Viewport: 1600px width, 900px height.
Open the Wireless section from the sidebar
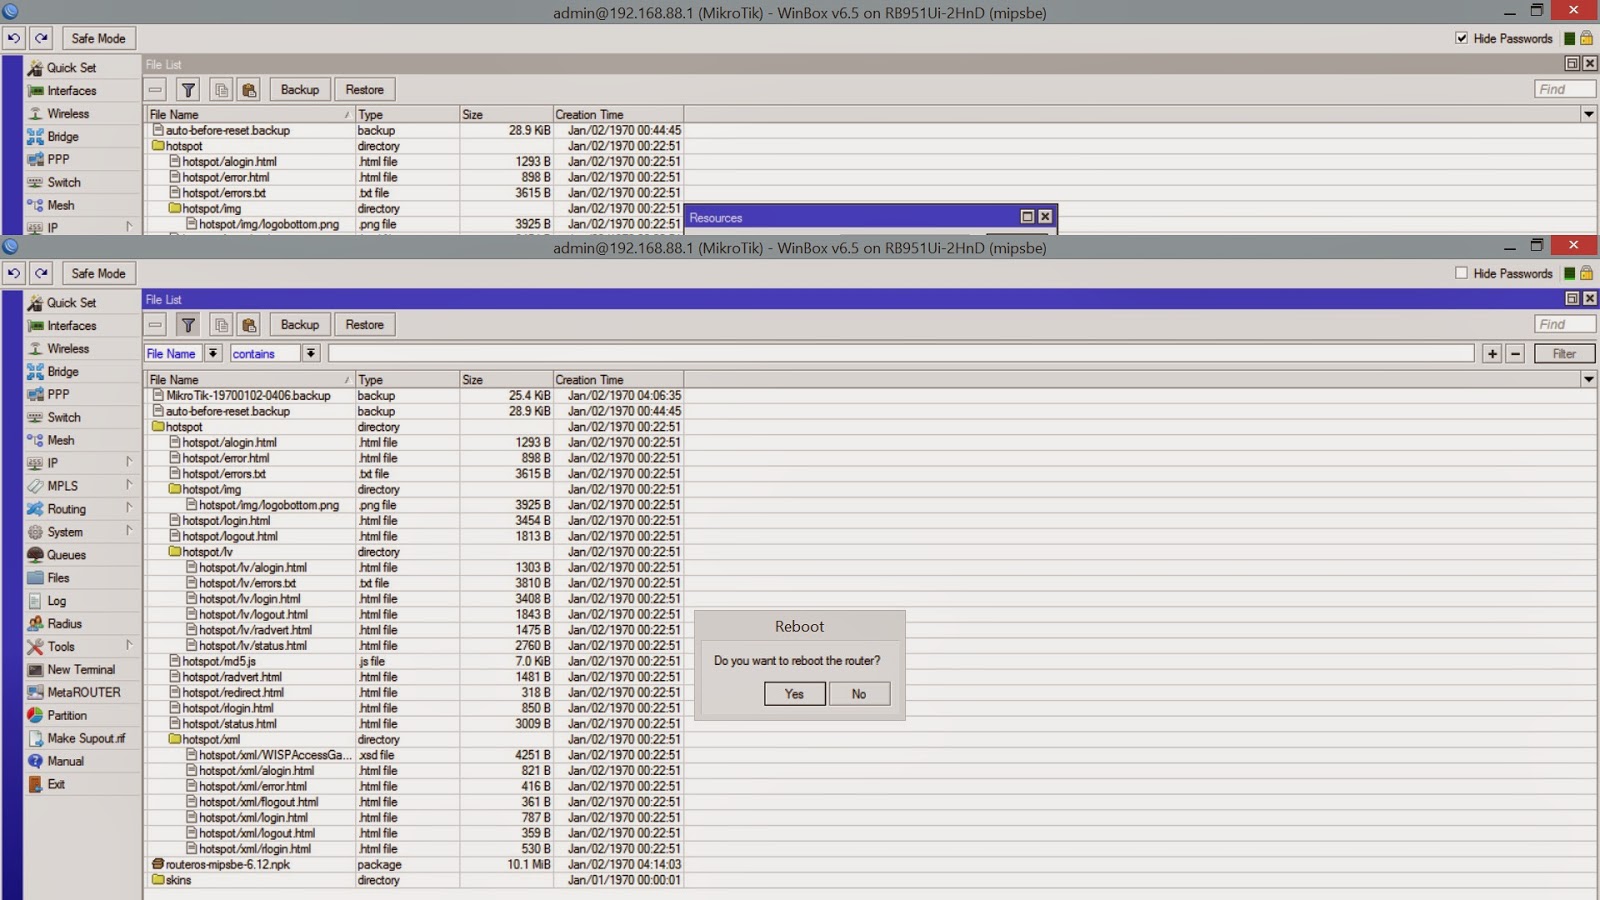coord(66,348)
